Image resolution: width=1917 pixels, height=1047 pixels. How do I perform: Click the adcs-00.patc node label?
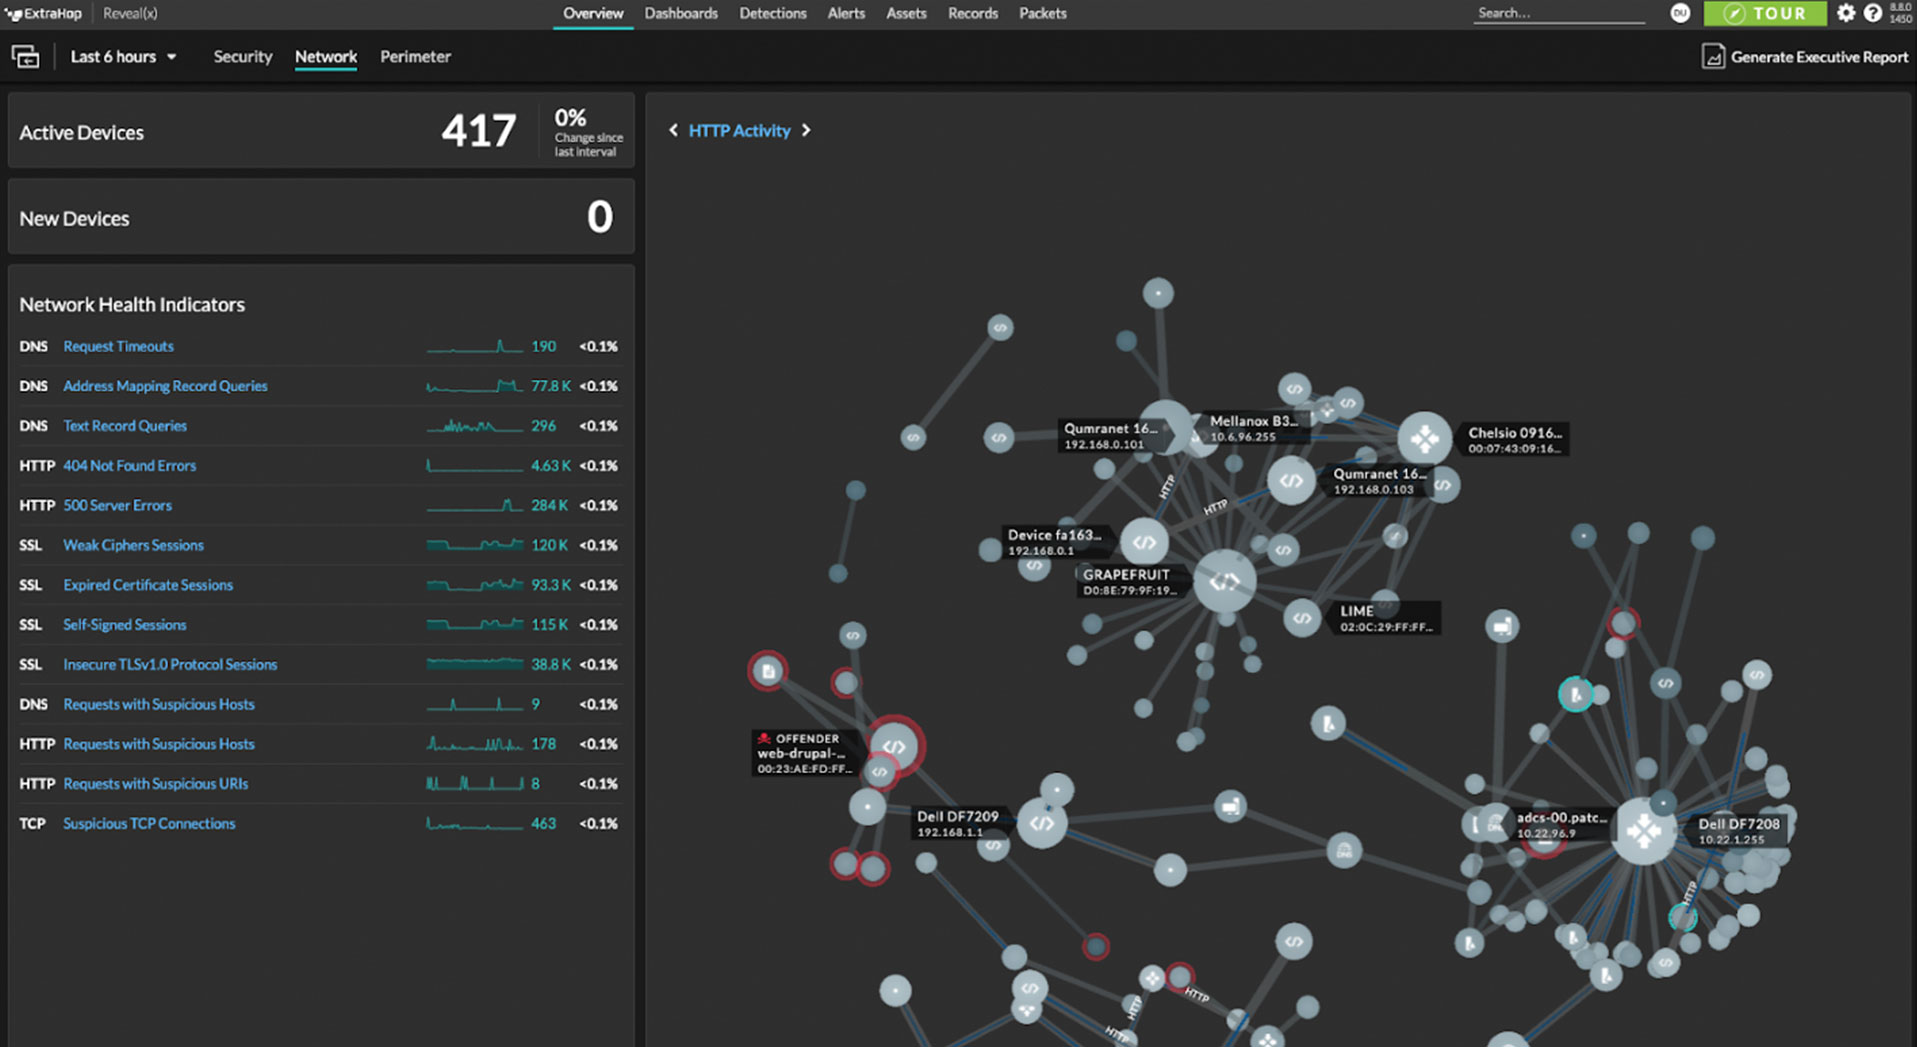point(1561,825)
